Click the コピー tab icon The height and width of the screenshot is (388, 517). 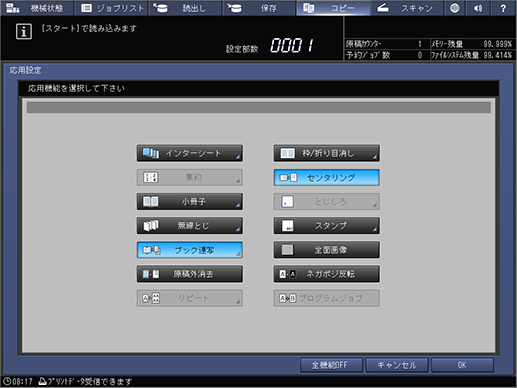[308, 8]
